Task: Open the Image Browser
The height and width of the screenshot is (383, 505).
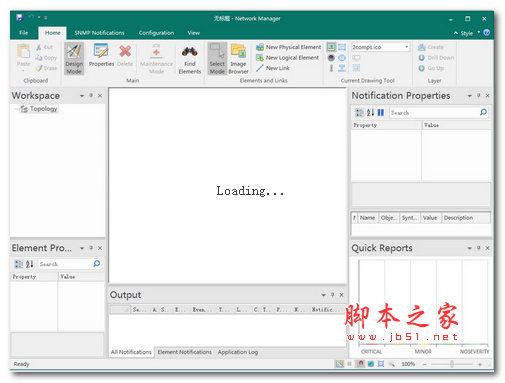Action: 238,59
